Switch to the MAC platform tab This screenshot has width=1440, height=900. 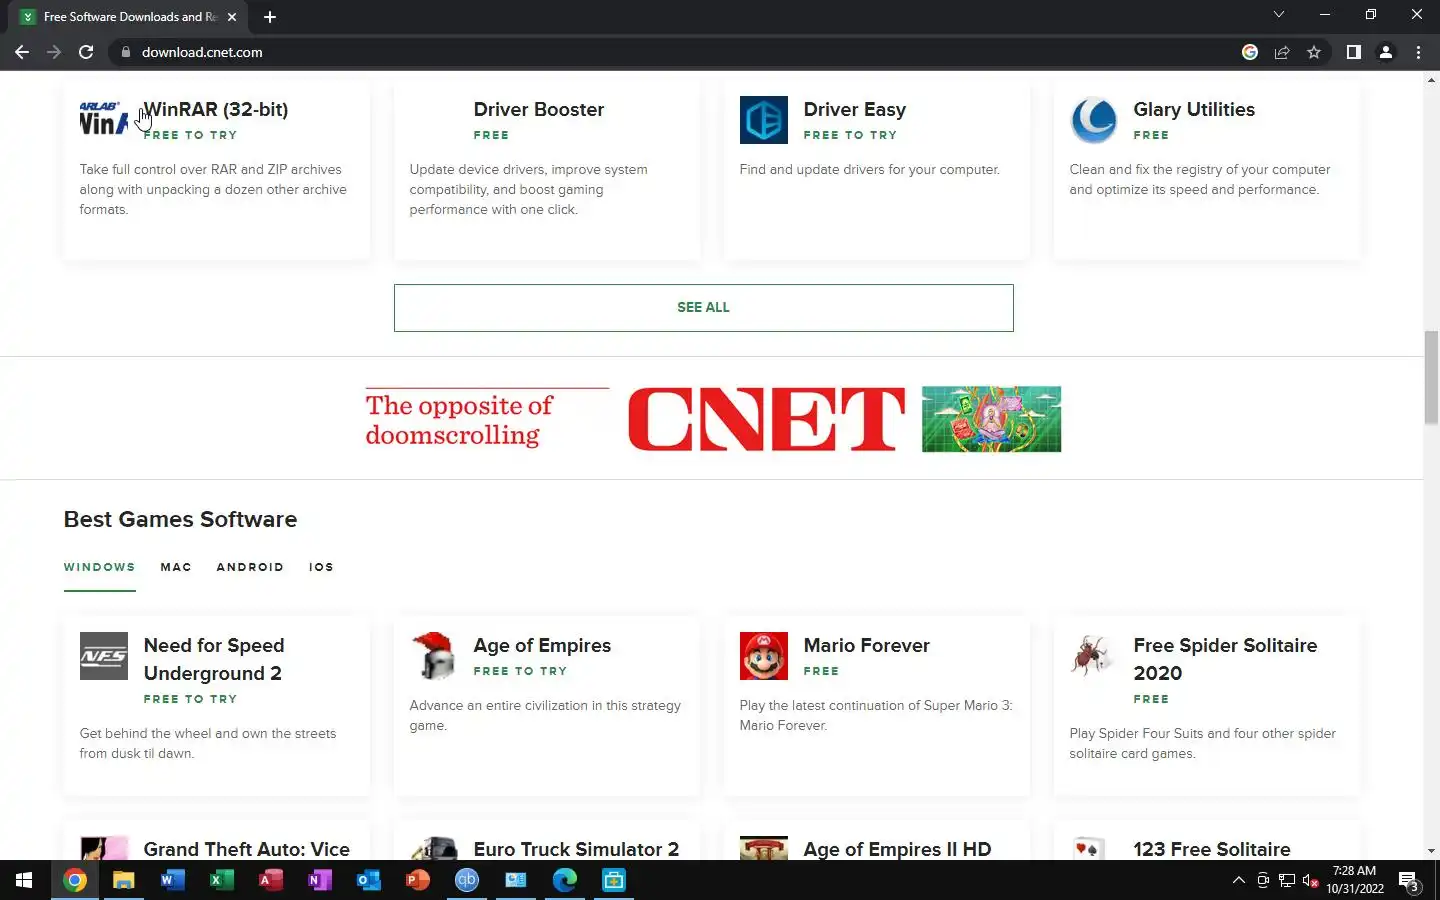click(x=176, y=567)
